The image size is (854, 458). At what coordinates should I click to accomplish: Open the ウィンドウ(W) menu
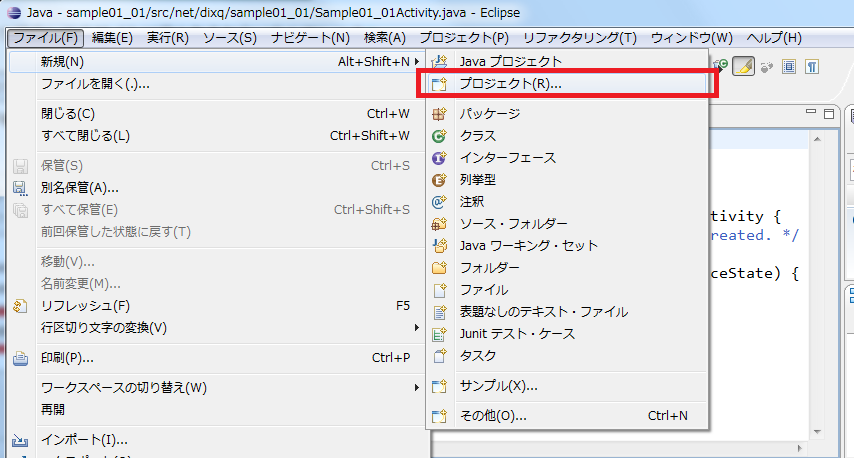pyautogui.click(x=692, y=38)
